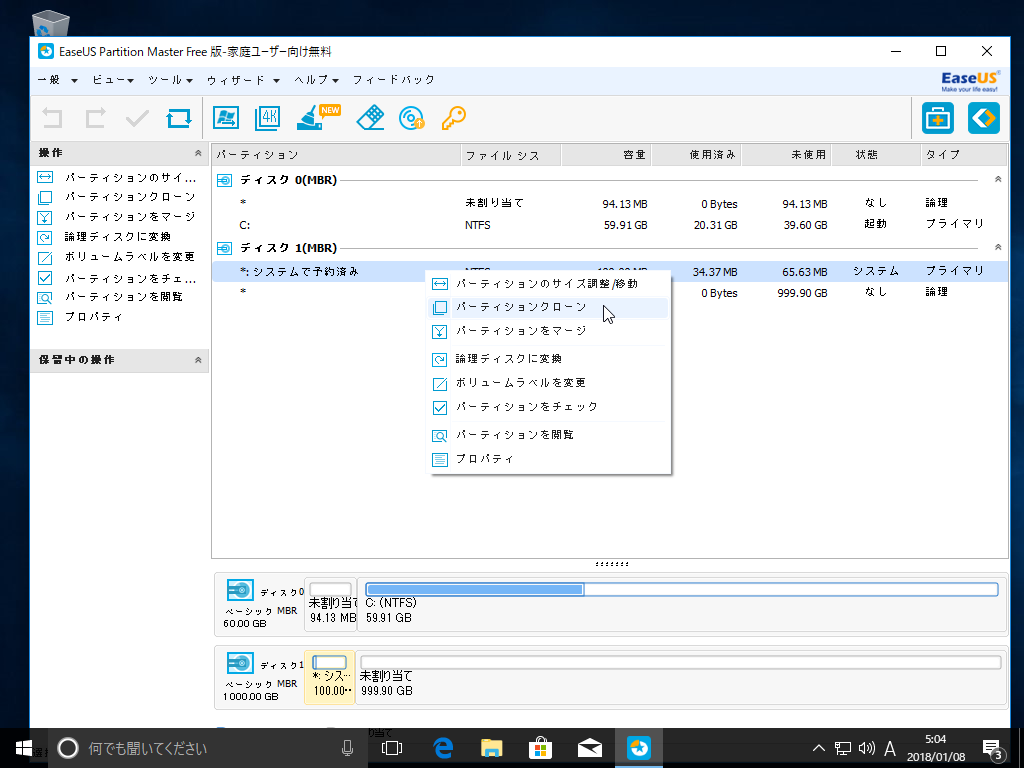This screenshot has height=768, width=1024.
Task: Open Task View on the taskbar
Action: coord(392,748)
